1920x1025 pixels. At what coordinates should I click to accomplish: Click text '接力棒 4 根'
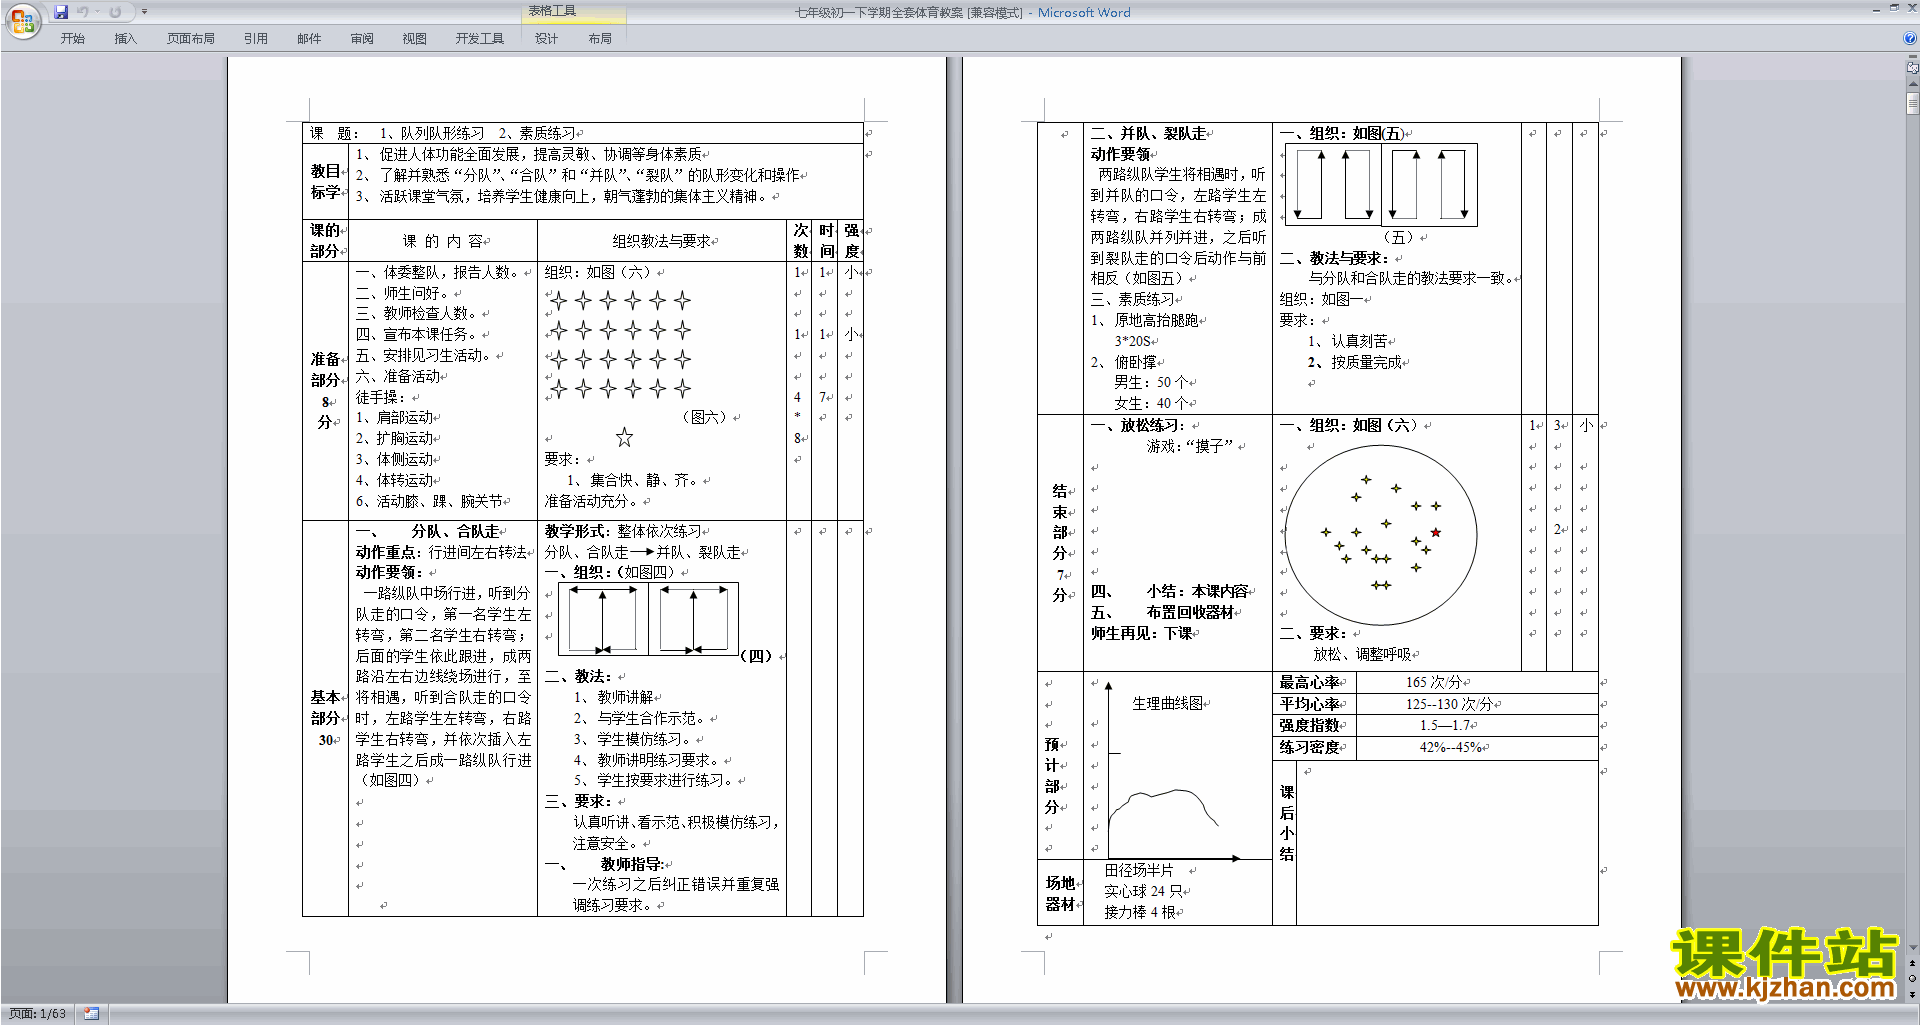1140,912
